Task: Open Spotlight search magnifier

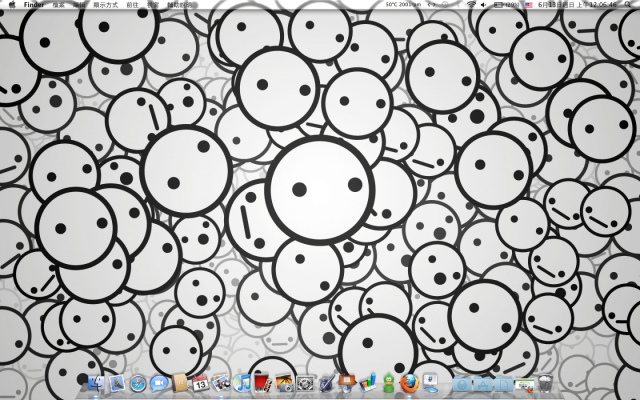Action: pos(628,4)
